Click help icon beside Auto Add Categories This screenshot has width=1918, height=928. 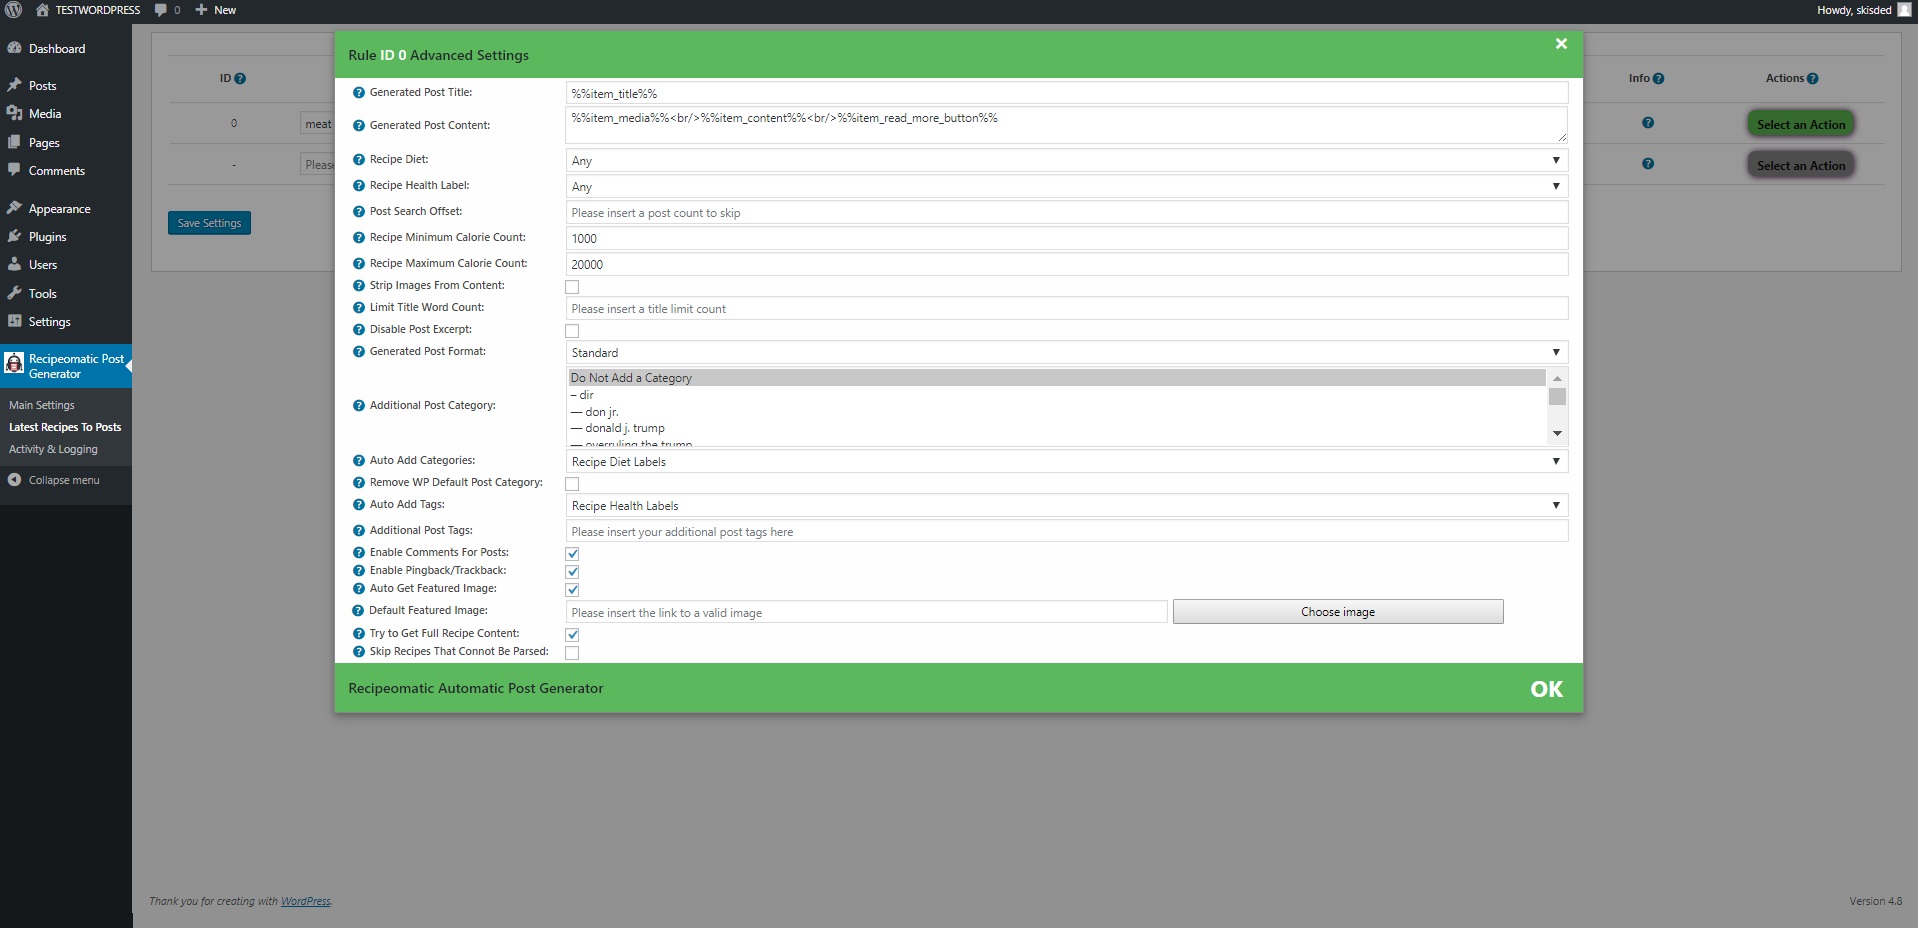[x=359, y=461]
